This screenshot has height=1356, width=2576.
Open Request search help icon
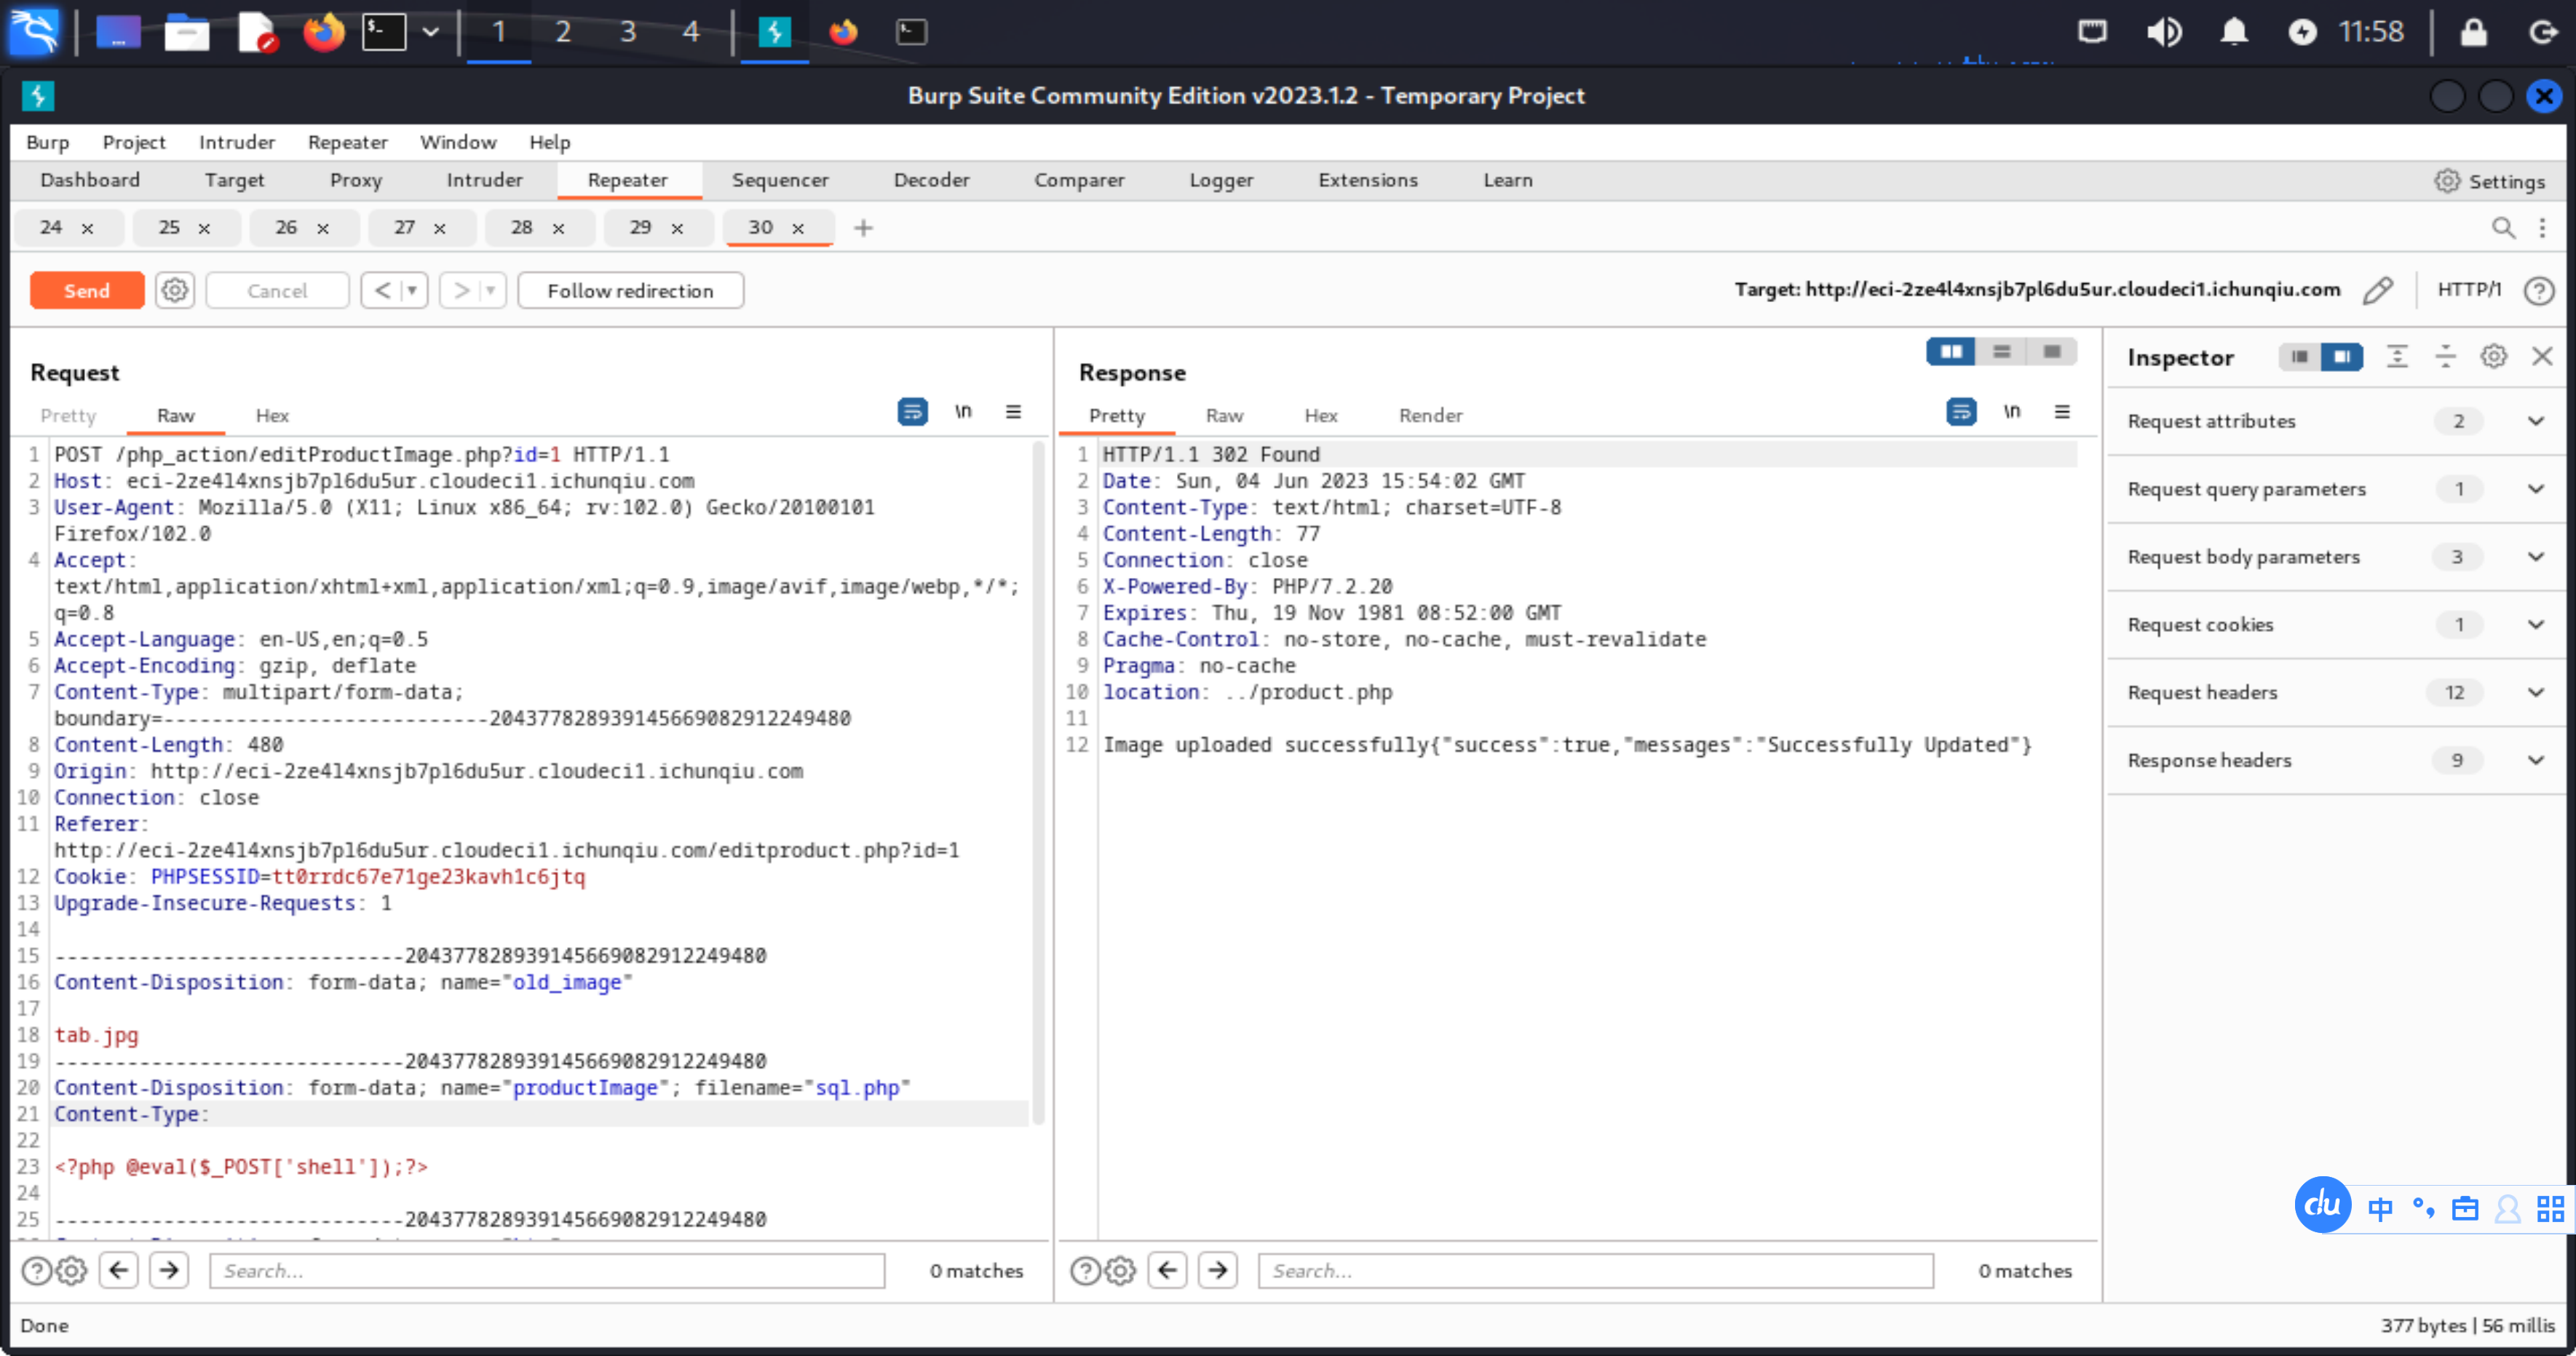point(37,1270)
